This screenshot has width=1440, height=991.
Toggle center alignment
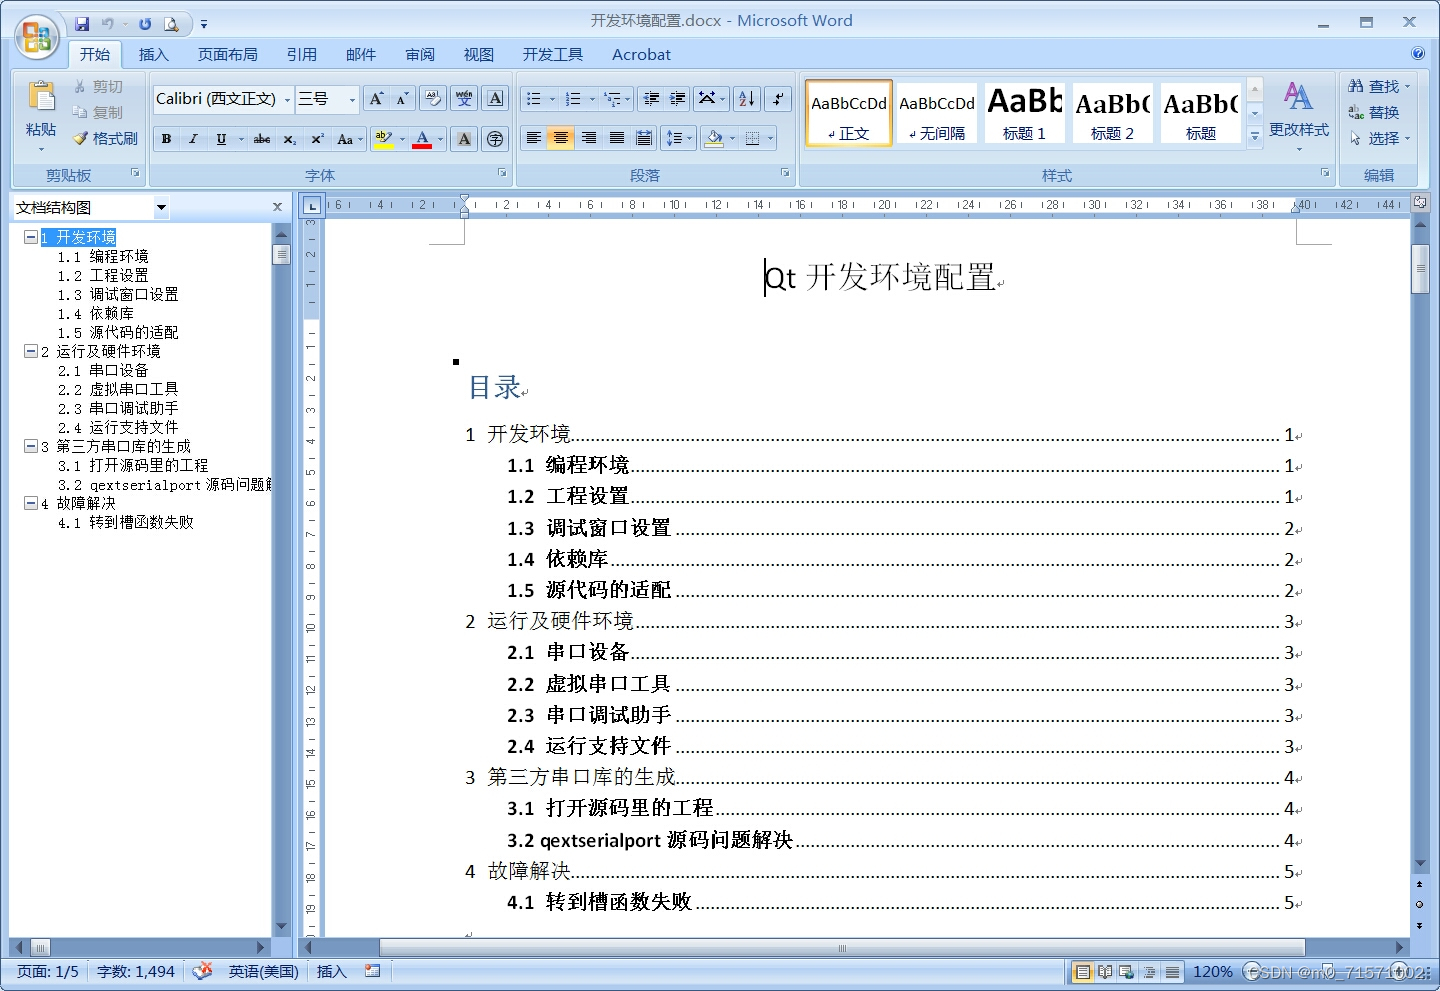[561, 138]
